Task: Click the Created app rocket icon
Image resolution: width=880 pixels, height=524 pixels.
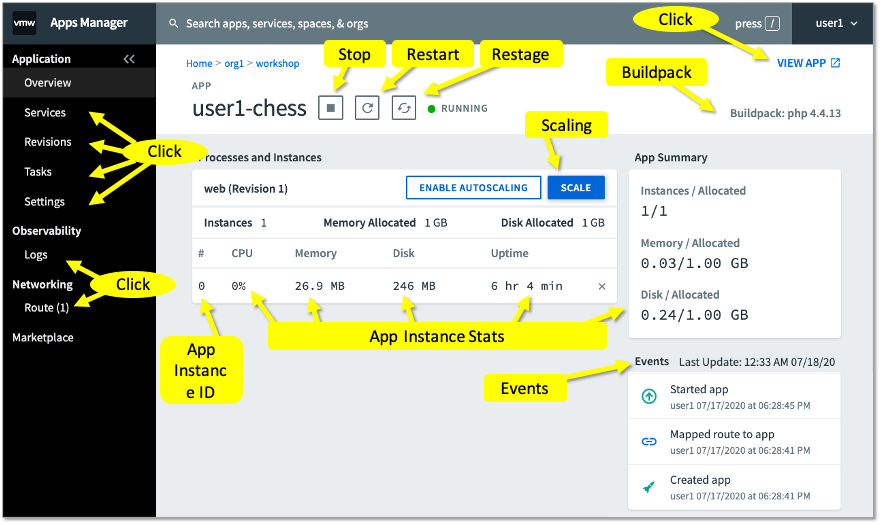Action: 649,487
